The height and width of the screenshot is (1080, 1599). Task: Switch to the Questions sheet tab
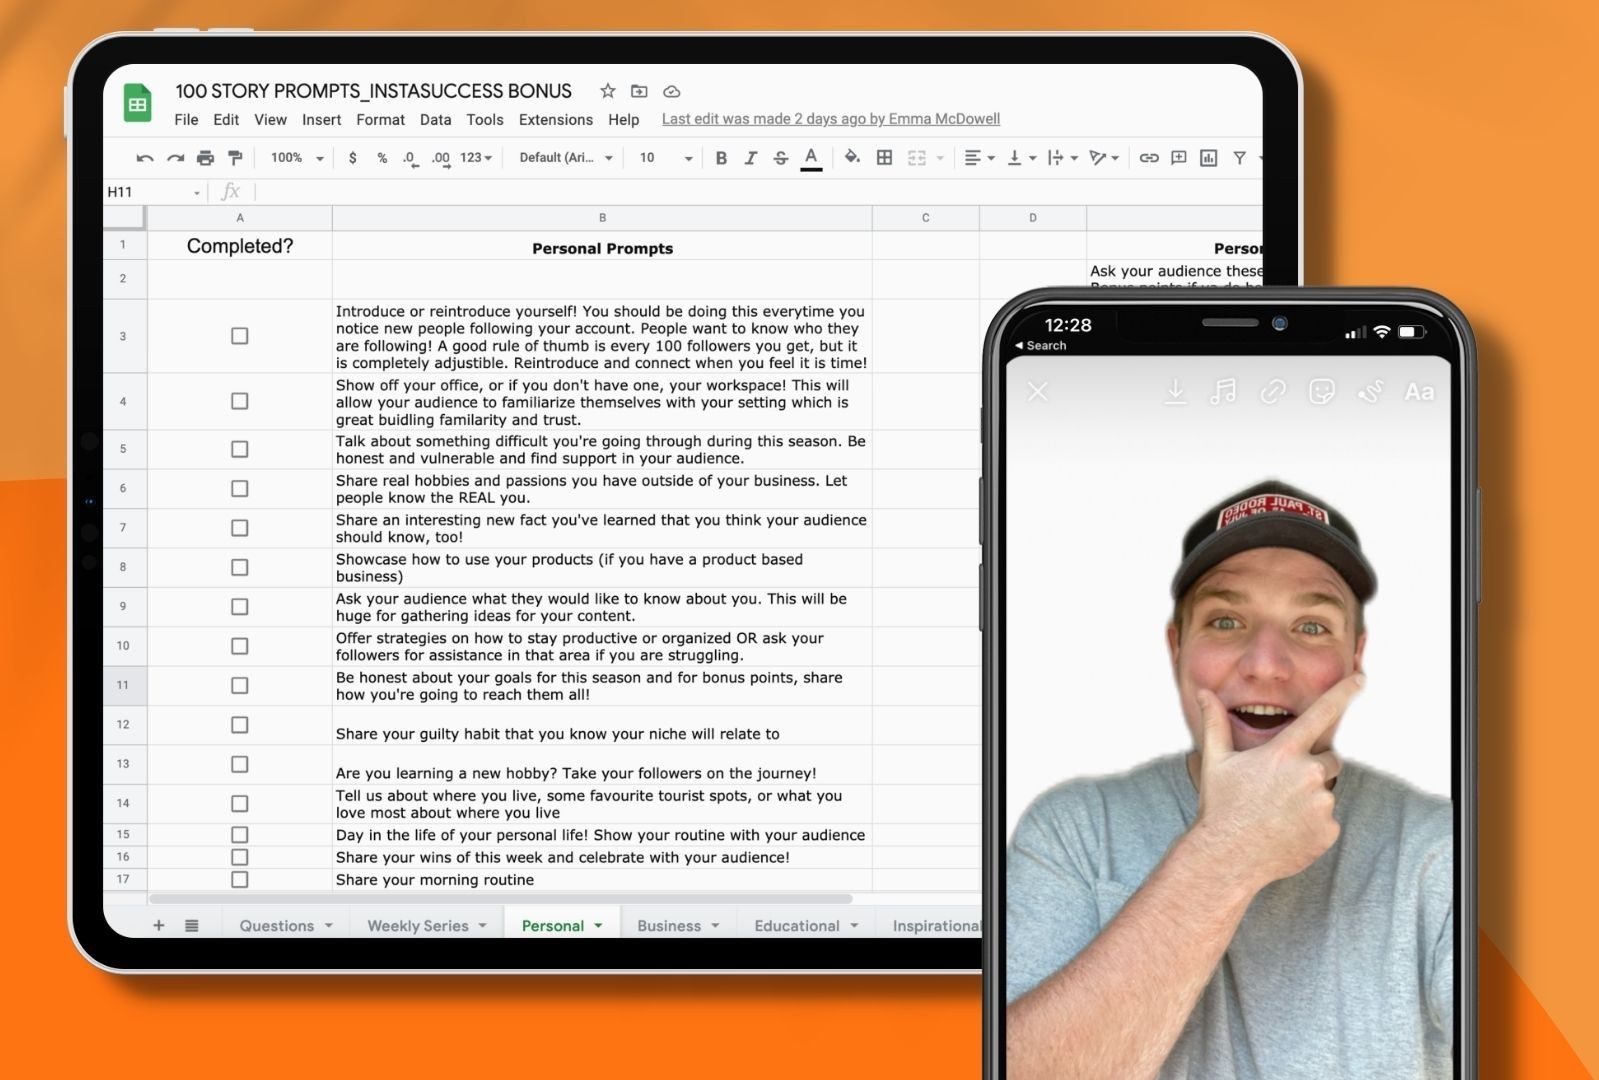click(276, 926)
